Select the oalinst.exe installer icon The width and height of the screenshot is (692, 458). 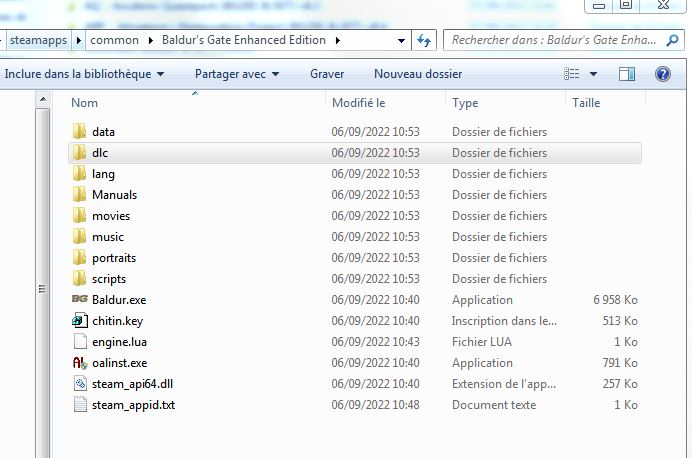pos(80,363)
